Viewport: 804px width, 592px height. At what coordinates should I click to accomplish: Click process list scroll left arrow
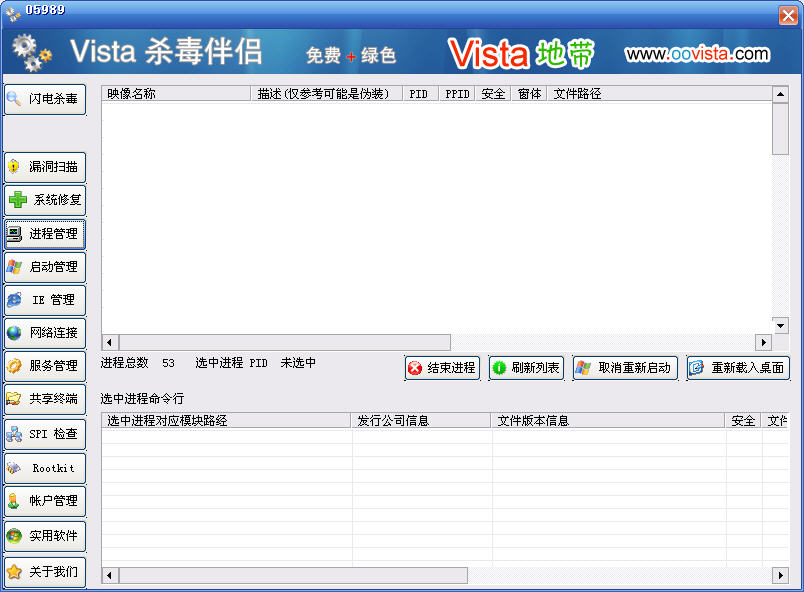pyautogui.click(x=110, y=342)
